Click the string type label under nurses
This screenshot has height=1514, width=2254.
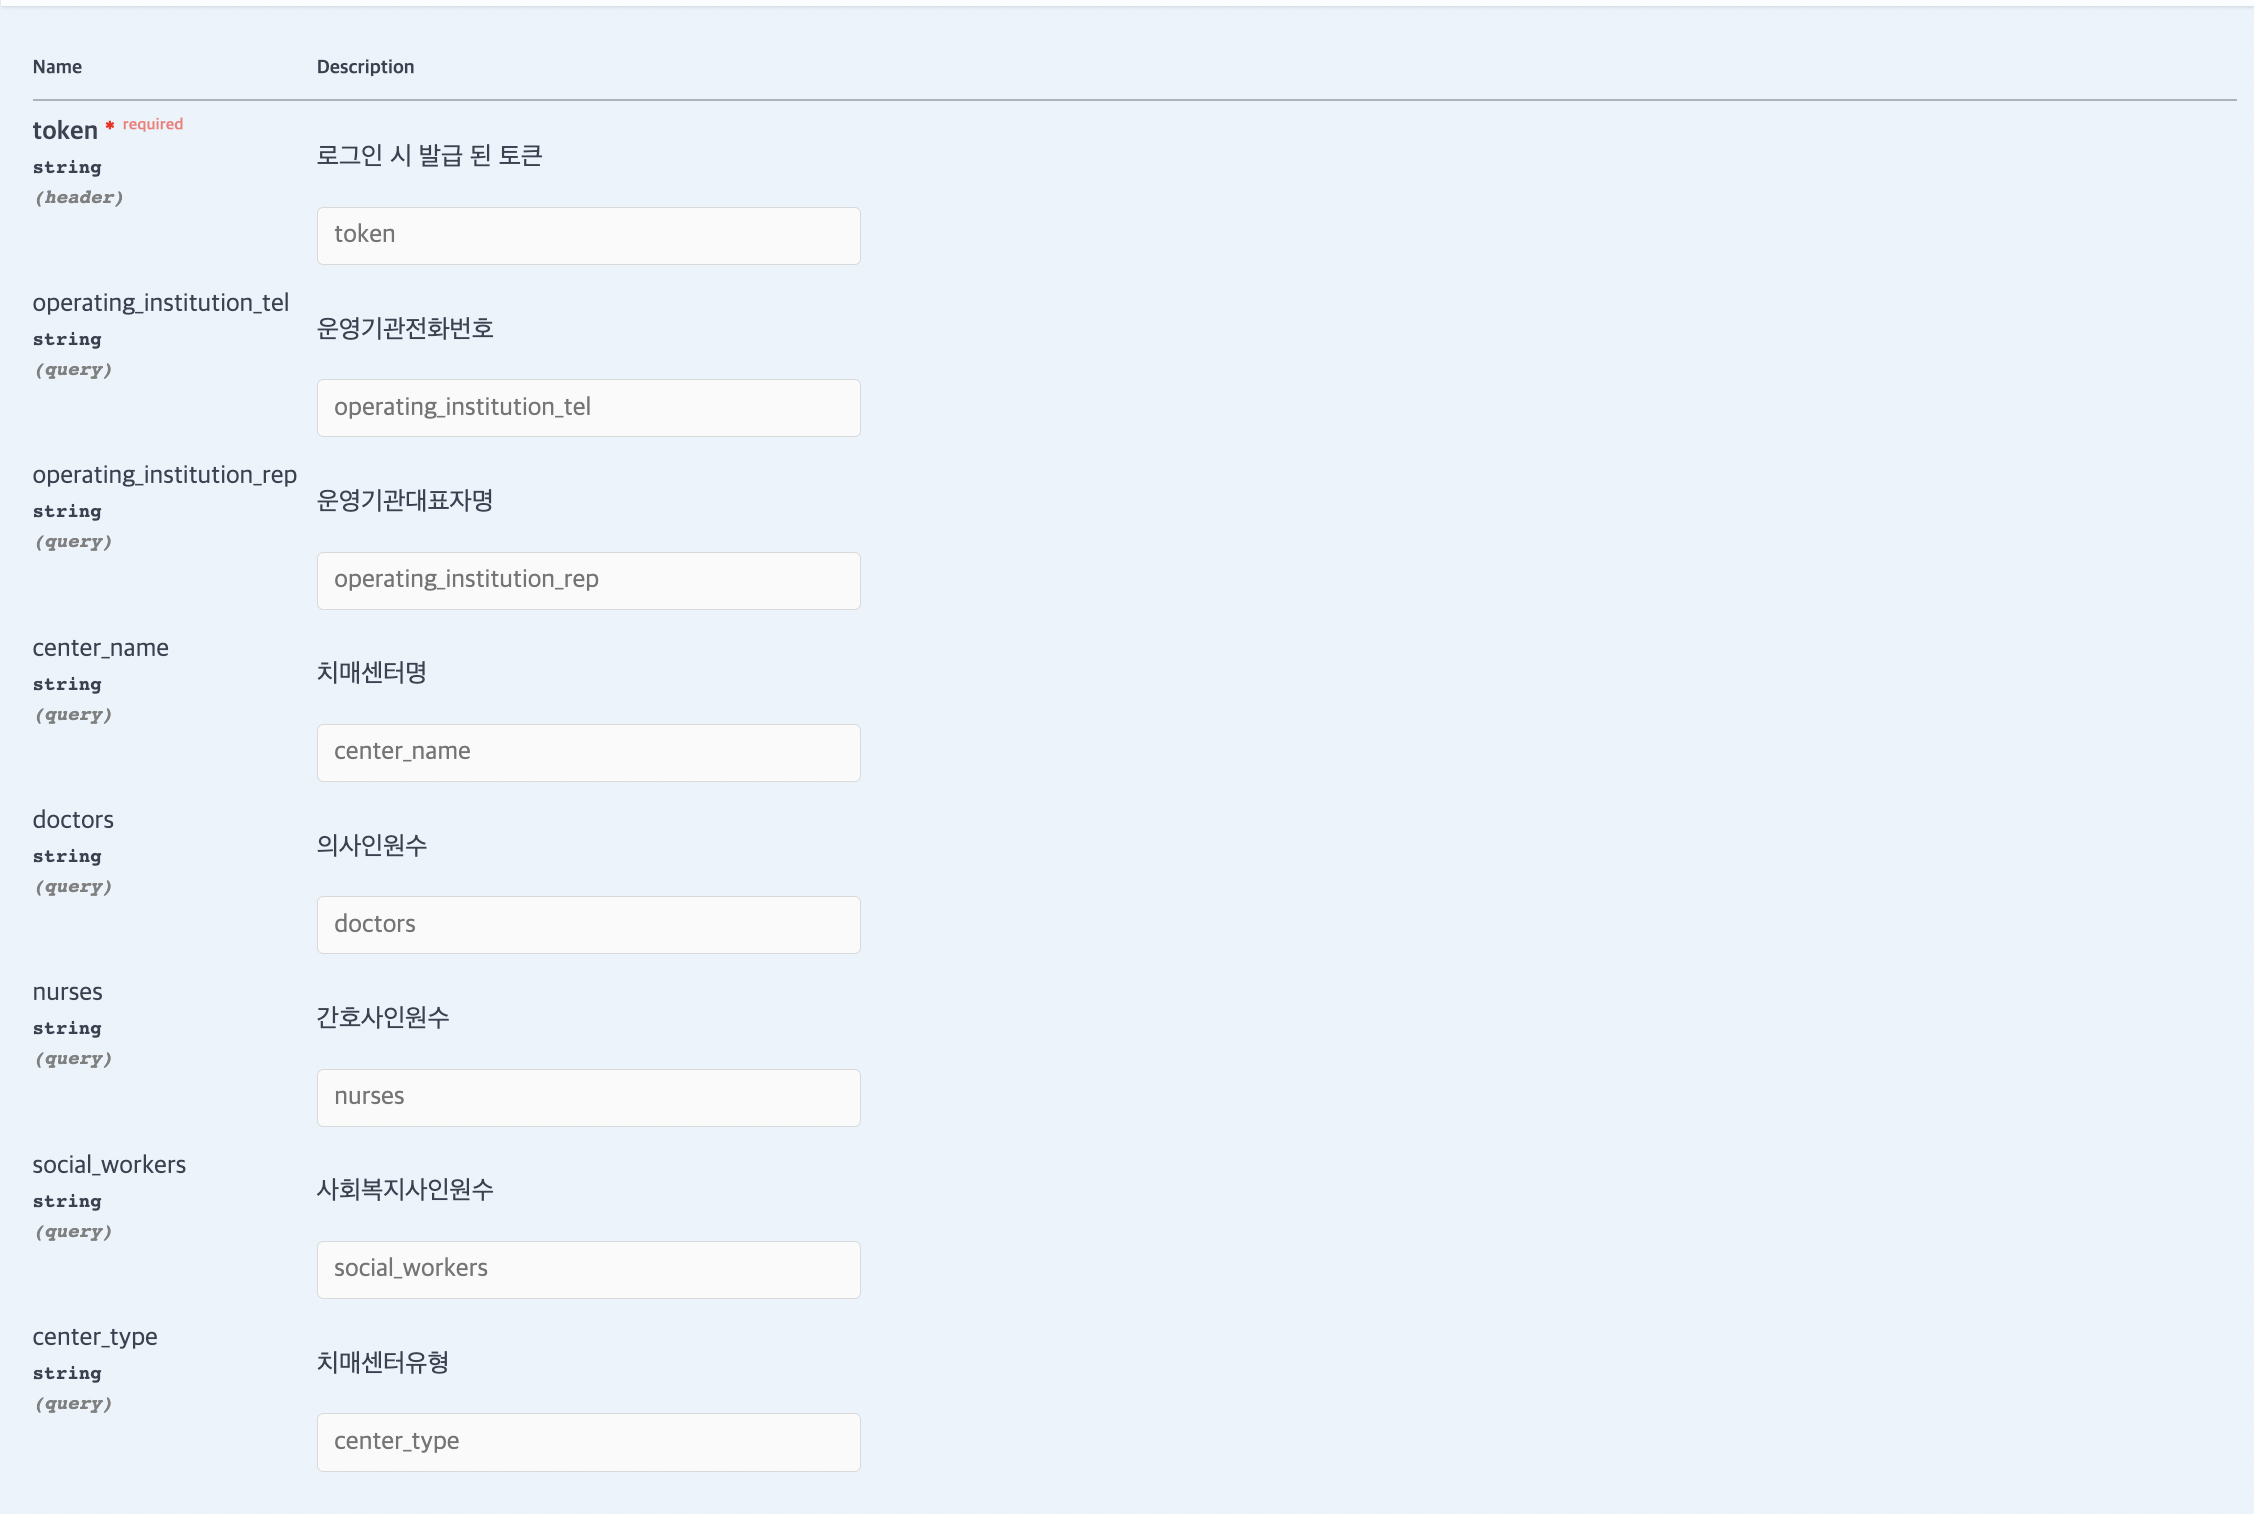click(x=67, y=1027)
